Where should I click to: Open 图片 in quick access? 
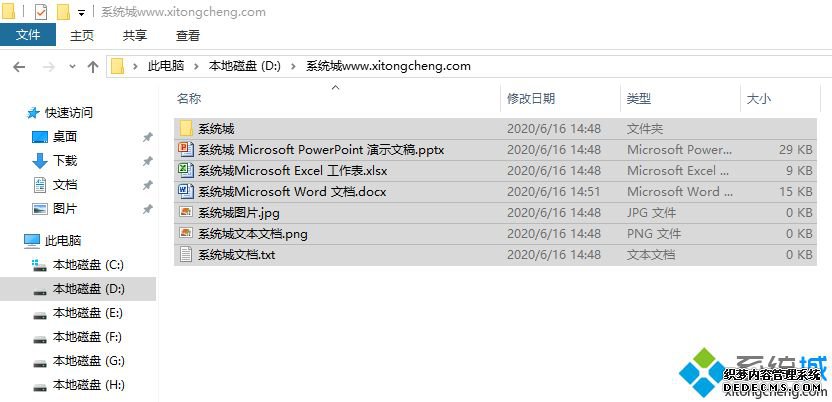coord(65,209)
